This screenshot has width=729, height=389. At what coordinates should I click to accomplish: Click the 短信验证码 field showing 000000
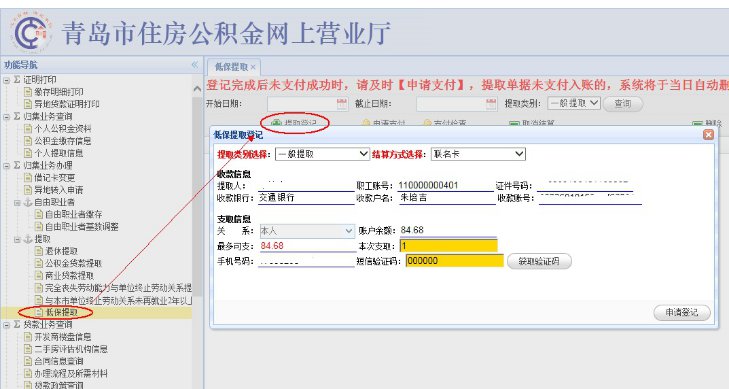click(x=455, y=261)
